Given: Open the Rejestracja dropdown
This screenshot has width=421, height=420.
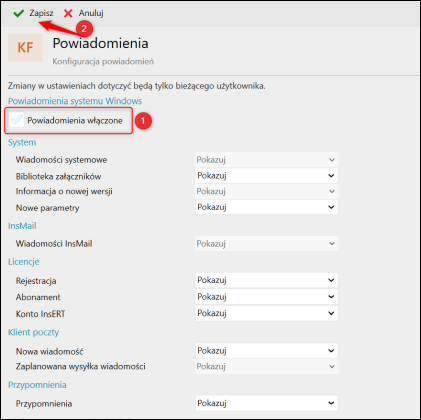Looking at the screenshot, I should click(x=267, y=280).
